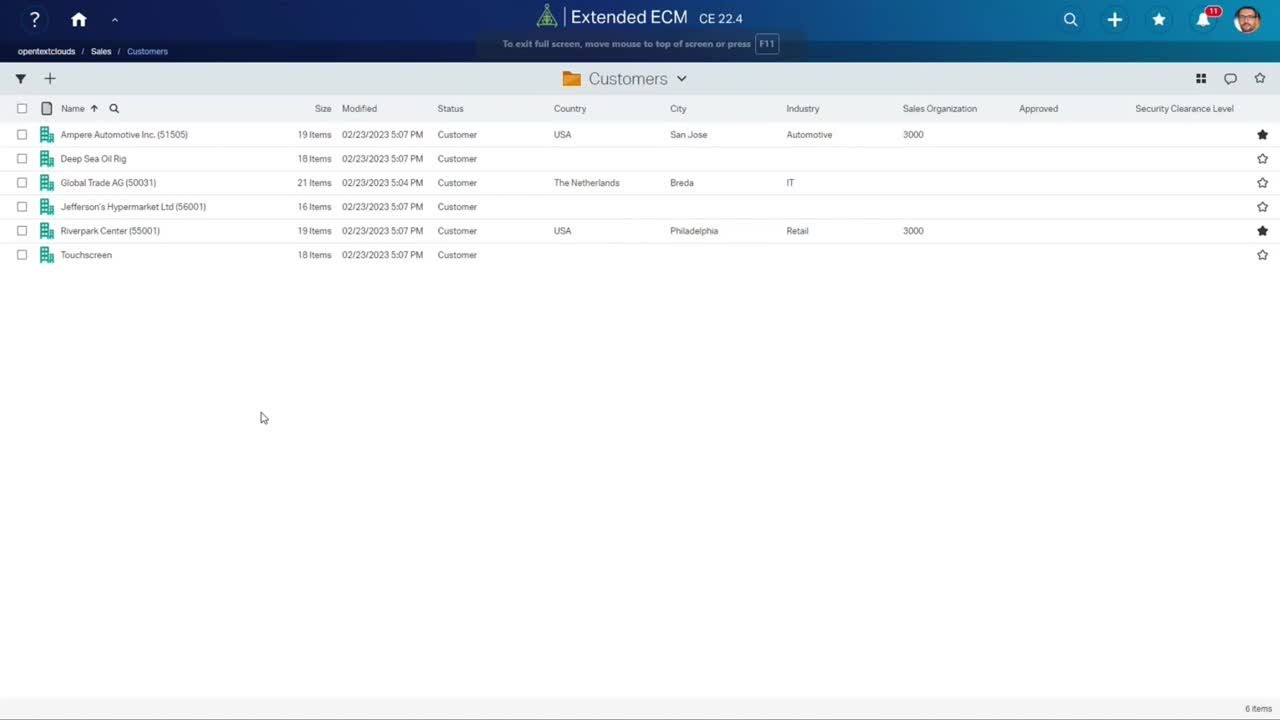Sort by Country column header
Screen dimensions: 1280x720
coord(570,109)
